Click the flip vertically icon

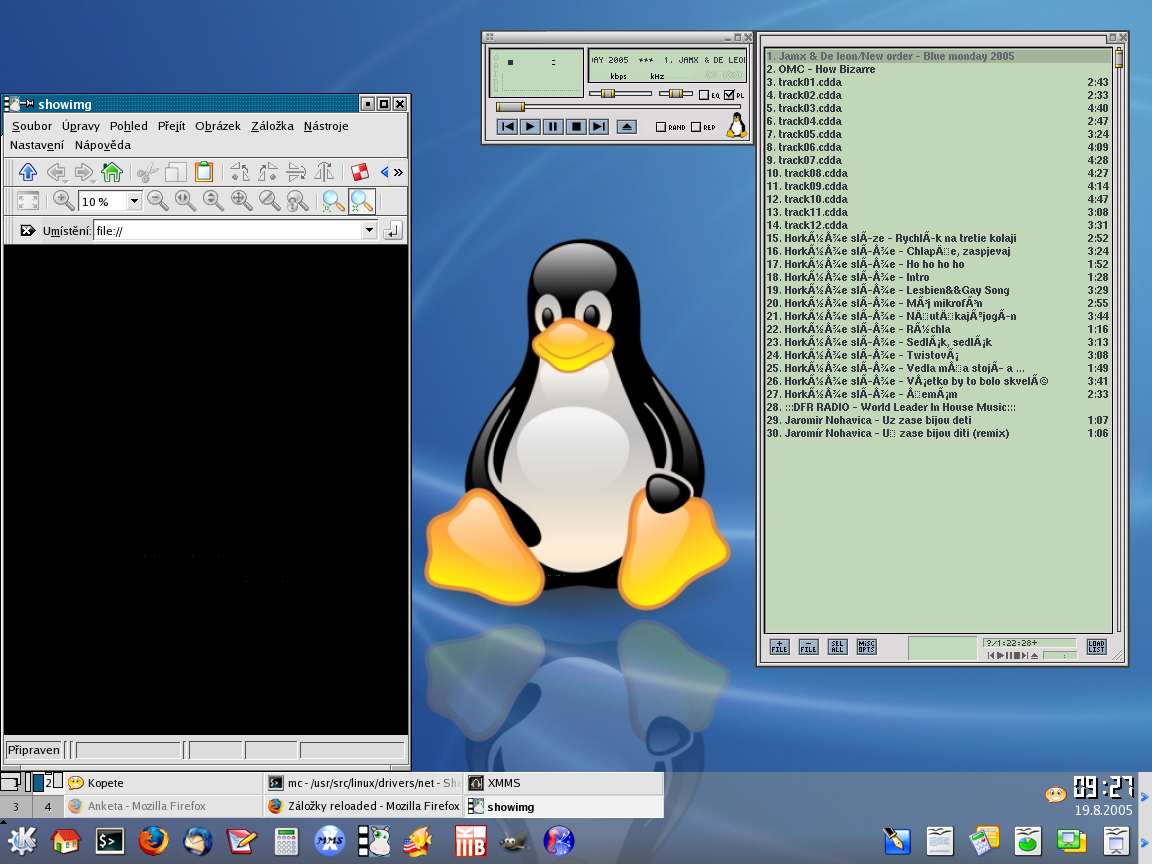(x=296, y=172)
